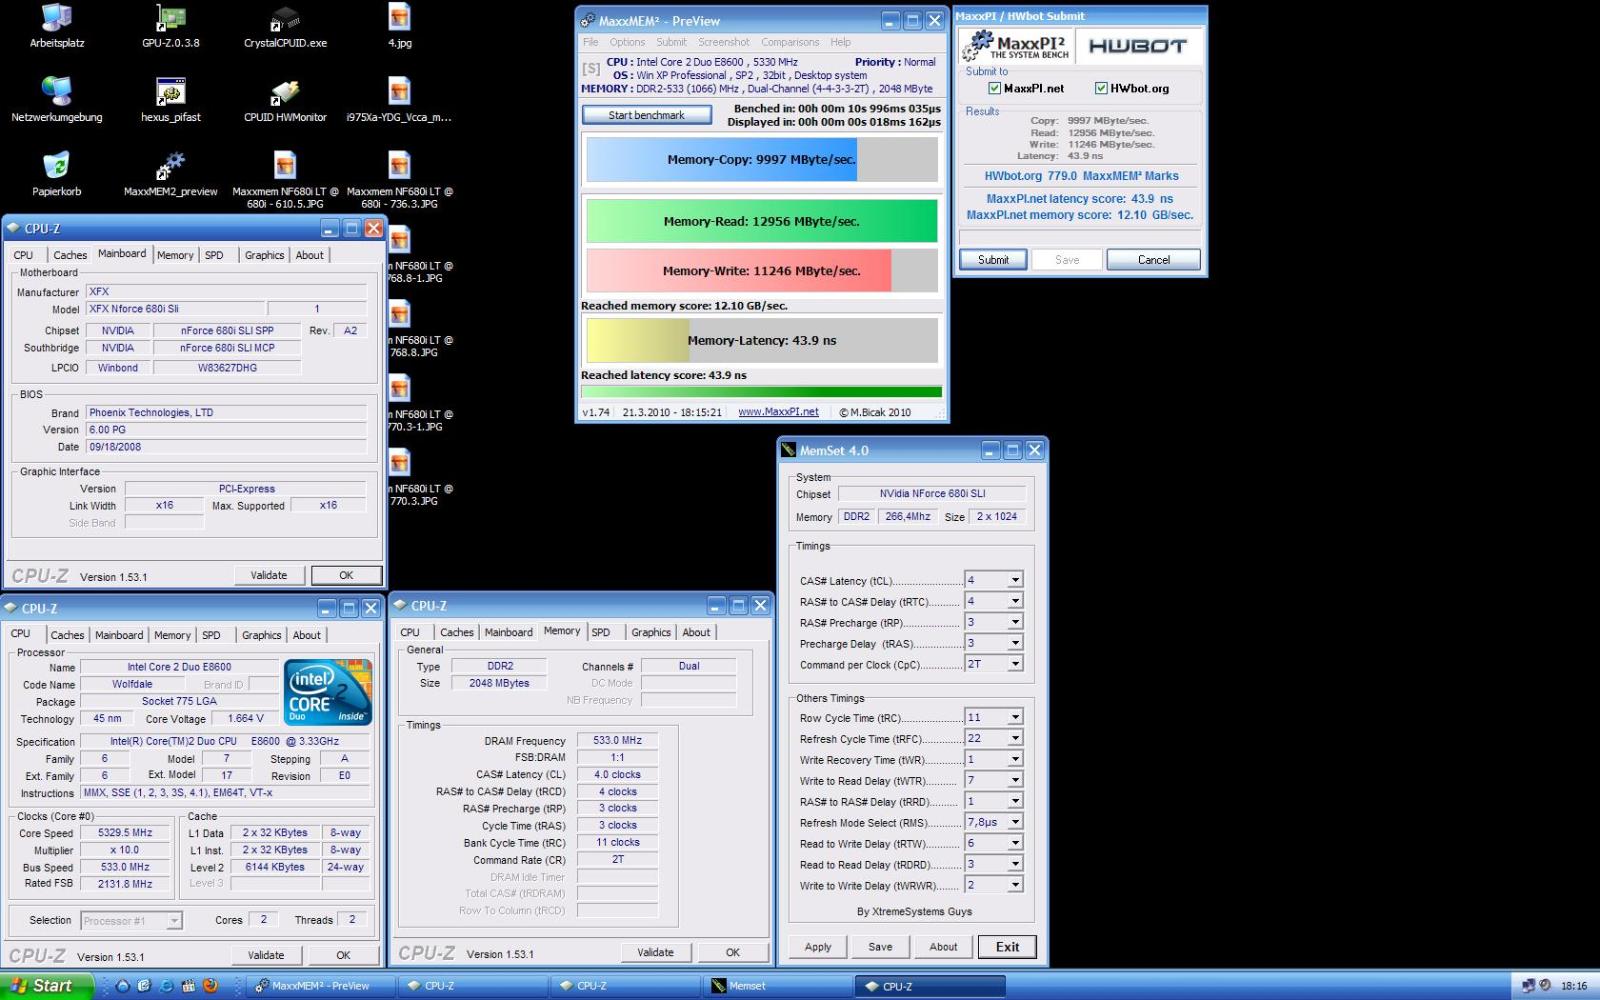Click Cancel in the HWbot Submit window

tap(1153, 259)
